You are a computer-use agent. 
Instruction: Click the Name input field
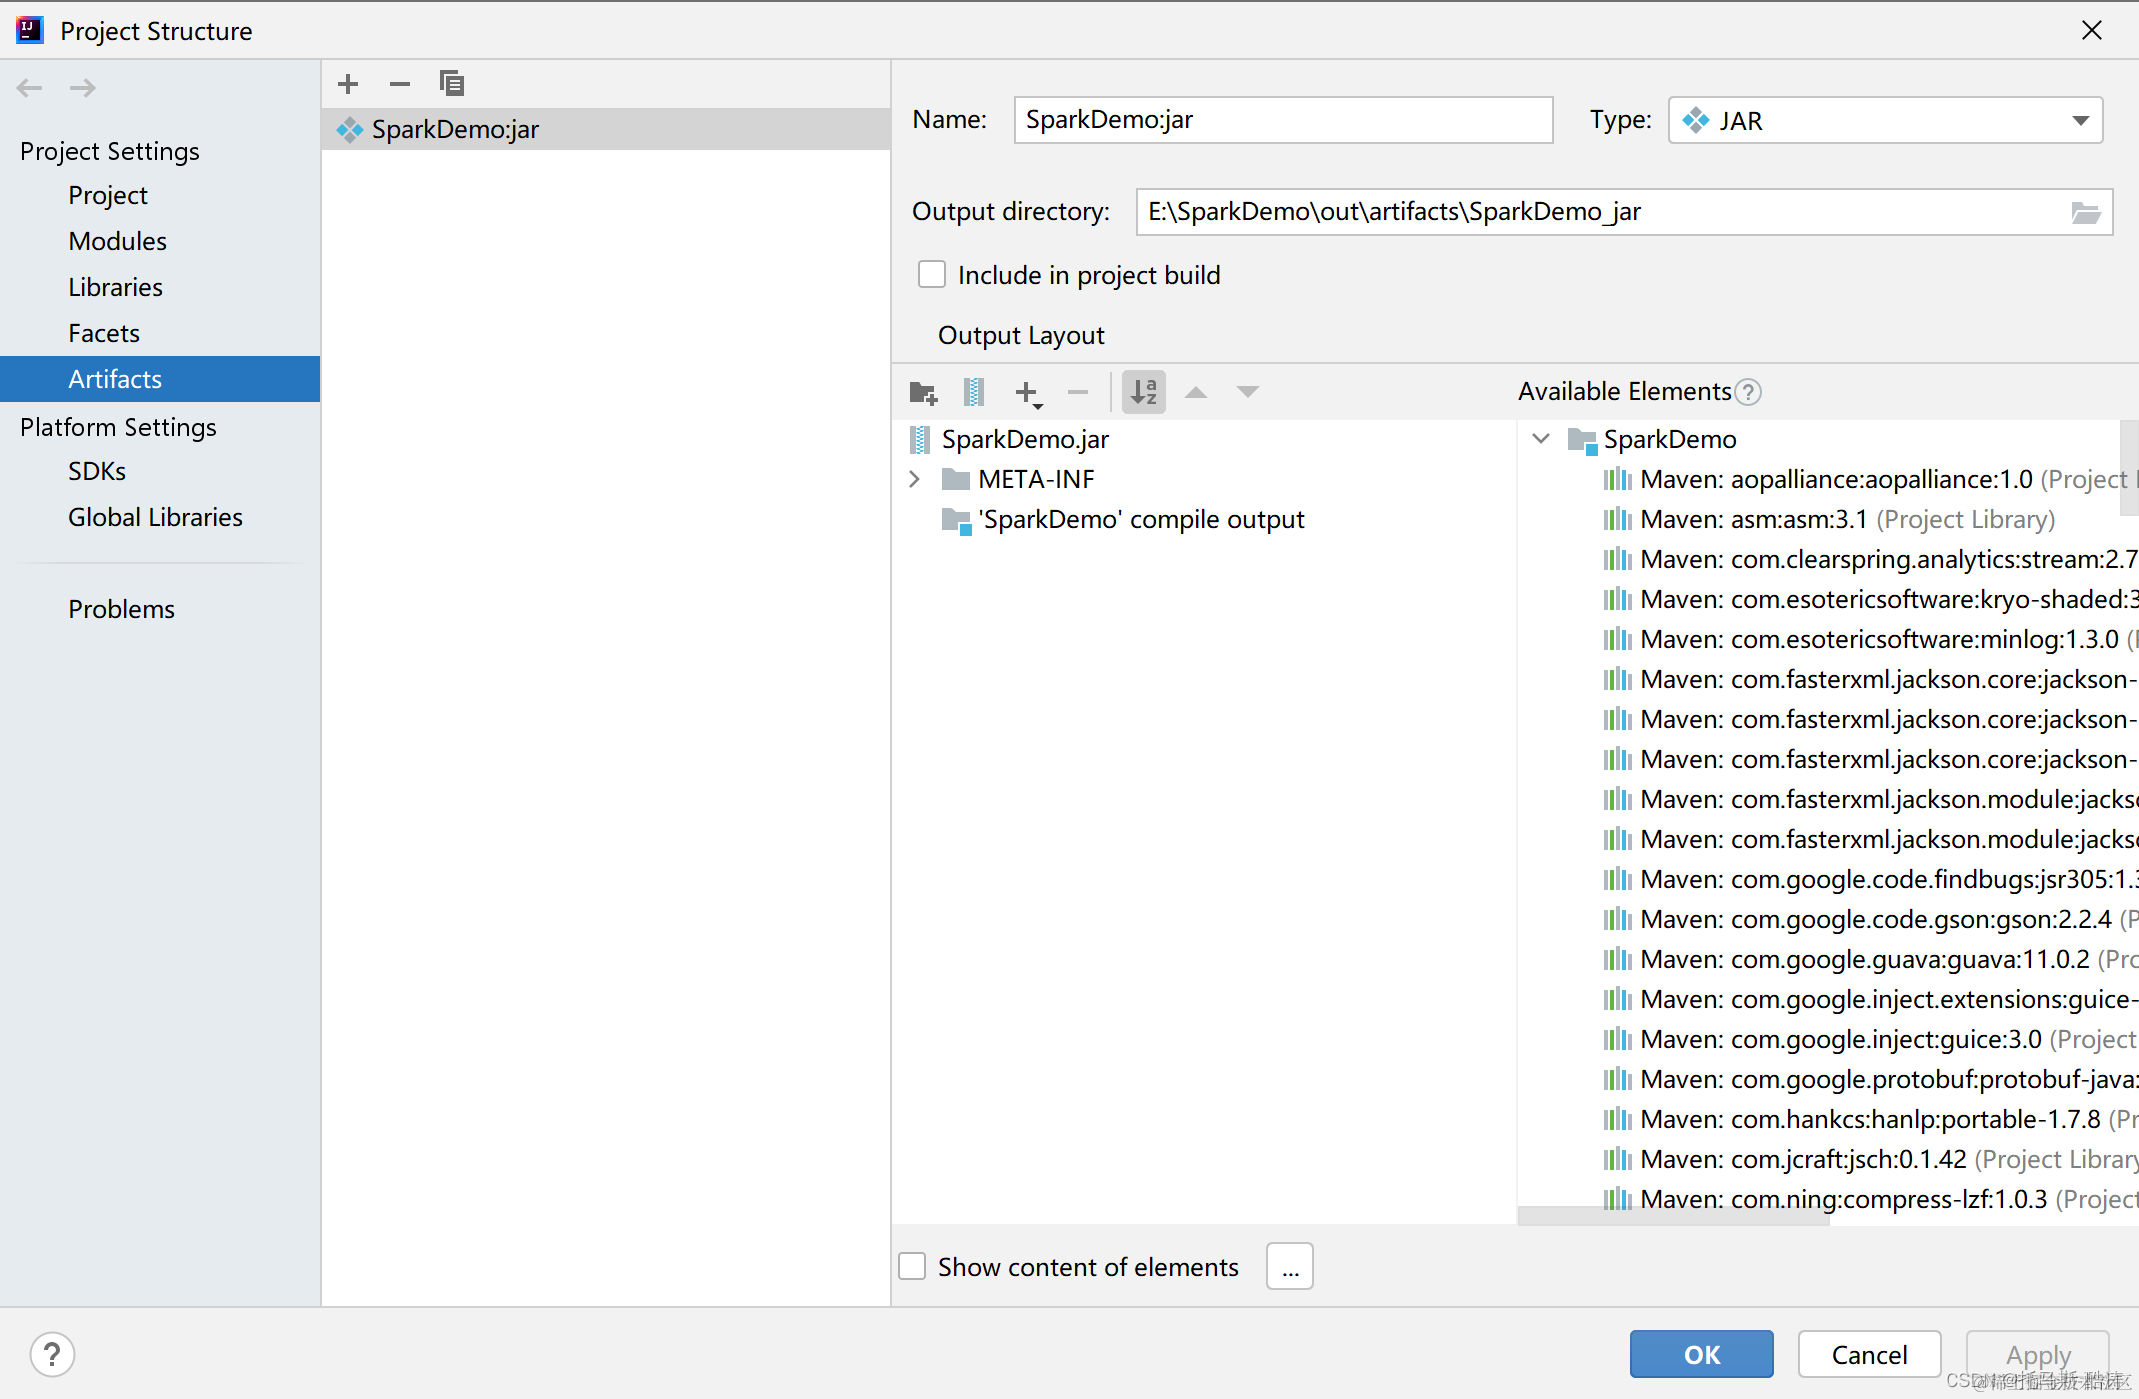point(1283,120)
